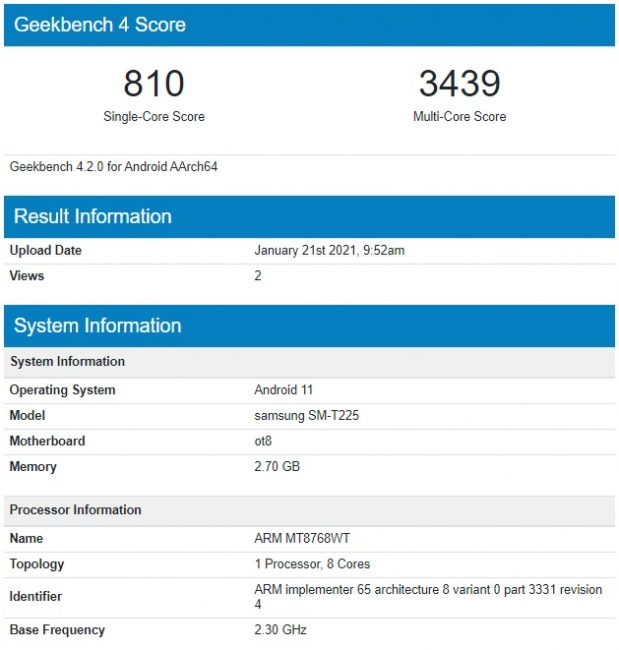Select the 1 Processor, 8 Cores value
This screenshot has height=650, width=619.
tap(312, 564)
